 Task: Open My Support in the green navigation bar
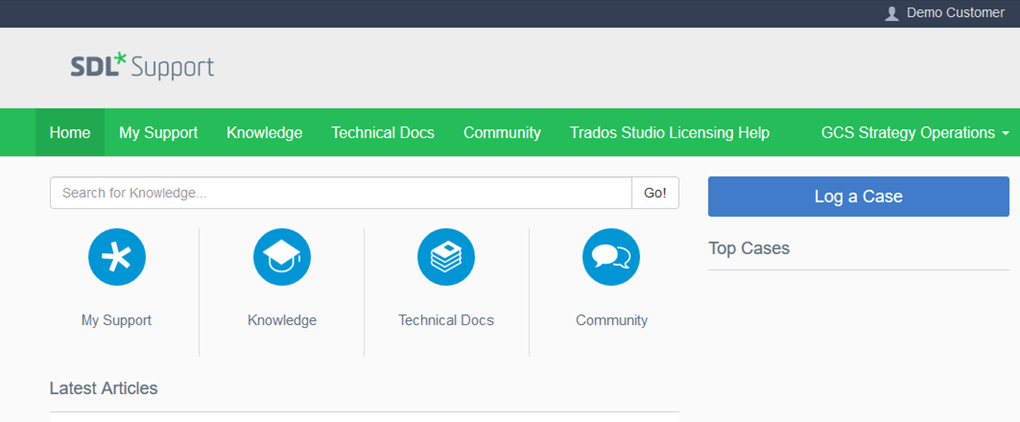[158, 133]
